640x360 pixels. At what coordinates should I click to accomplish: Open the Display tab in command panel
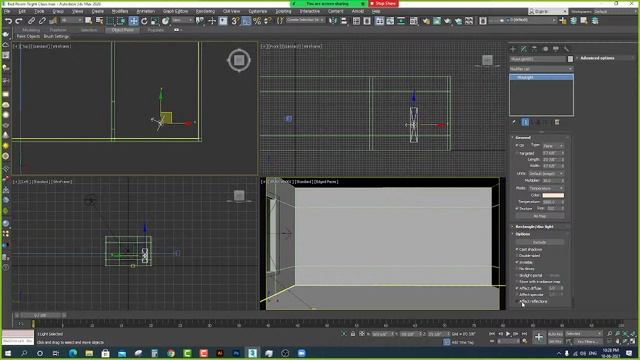coord(556,49)
